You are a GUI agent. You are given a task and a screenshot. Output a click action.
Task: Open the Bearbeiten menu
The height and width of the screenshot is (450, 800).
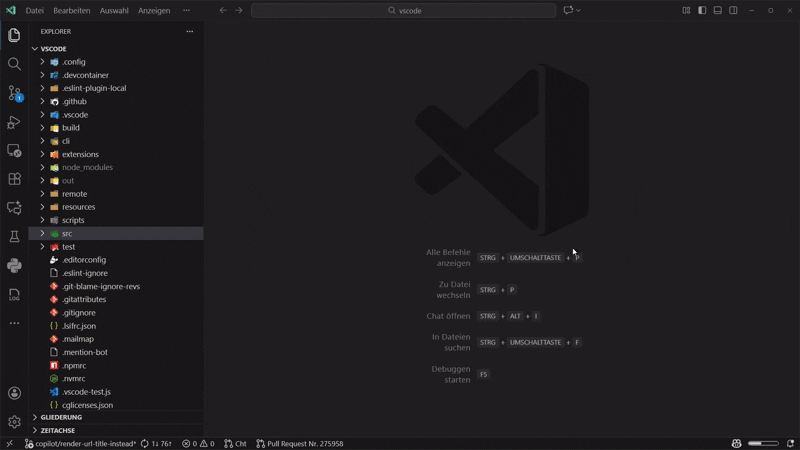(71, 10)
